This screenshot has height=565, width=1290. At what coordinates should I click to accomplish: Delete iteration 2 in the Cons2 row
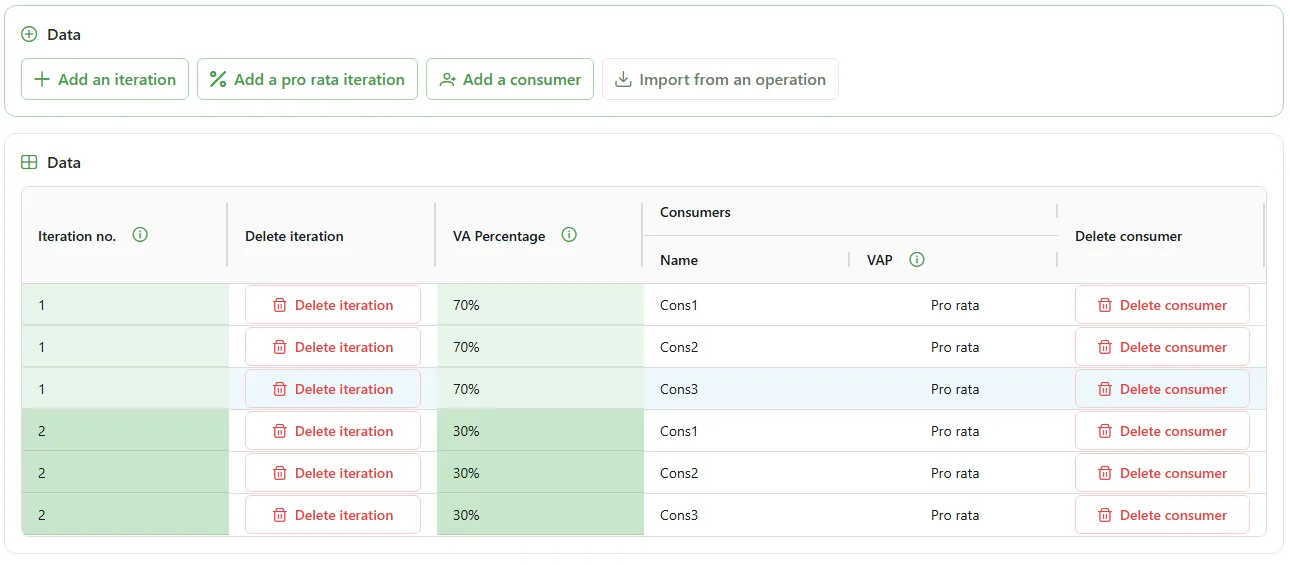(x=333, y=473)
